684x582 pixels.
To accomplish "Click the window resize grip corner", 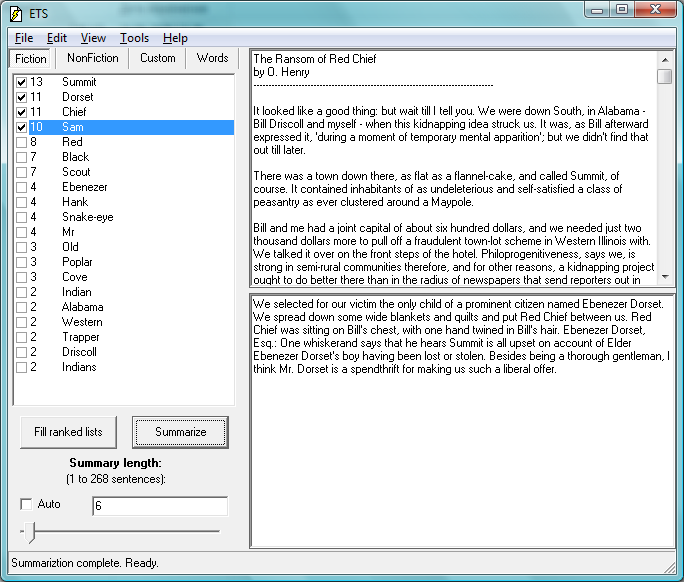I will 670,567.
